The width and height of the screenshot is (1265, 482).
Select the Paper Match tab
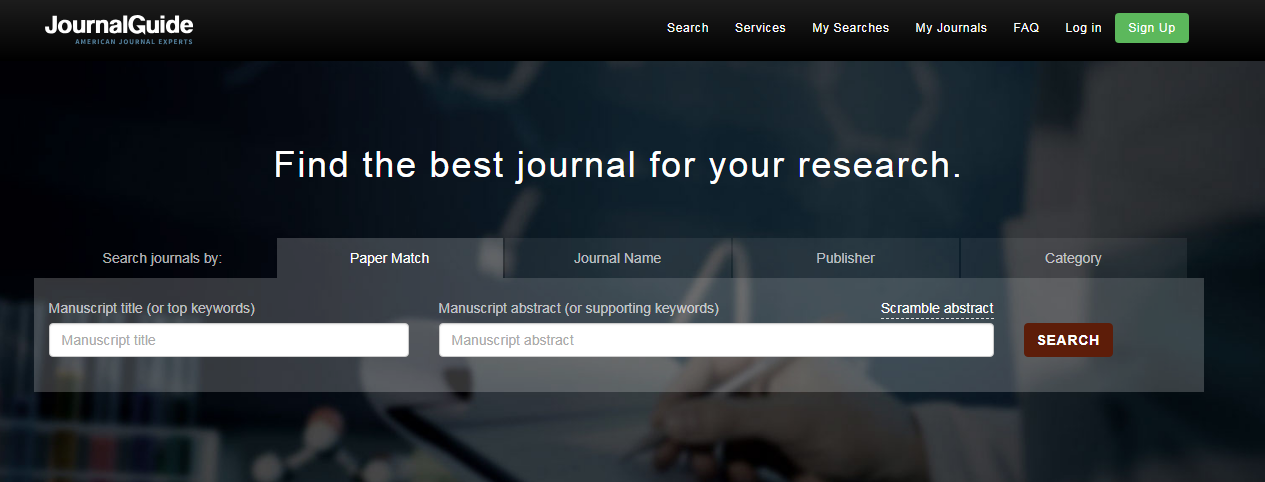[x=389, y=258]
